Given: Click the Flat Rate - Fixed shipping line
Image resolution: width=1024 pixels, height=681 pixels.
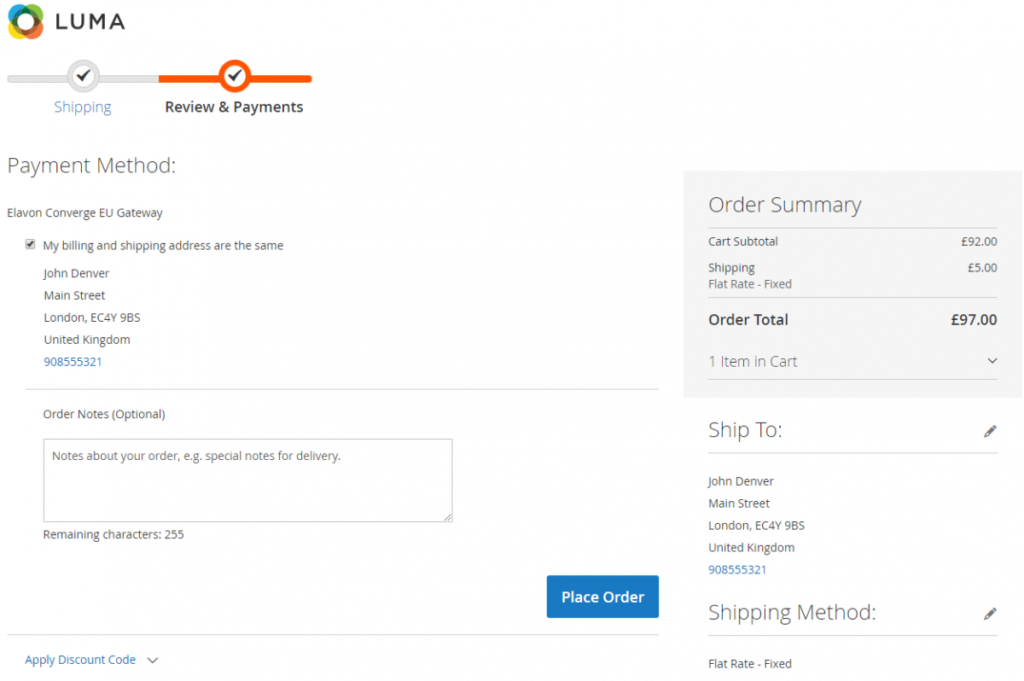Looking at the screenshot, I should (x=750, y=663).
